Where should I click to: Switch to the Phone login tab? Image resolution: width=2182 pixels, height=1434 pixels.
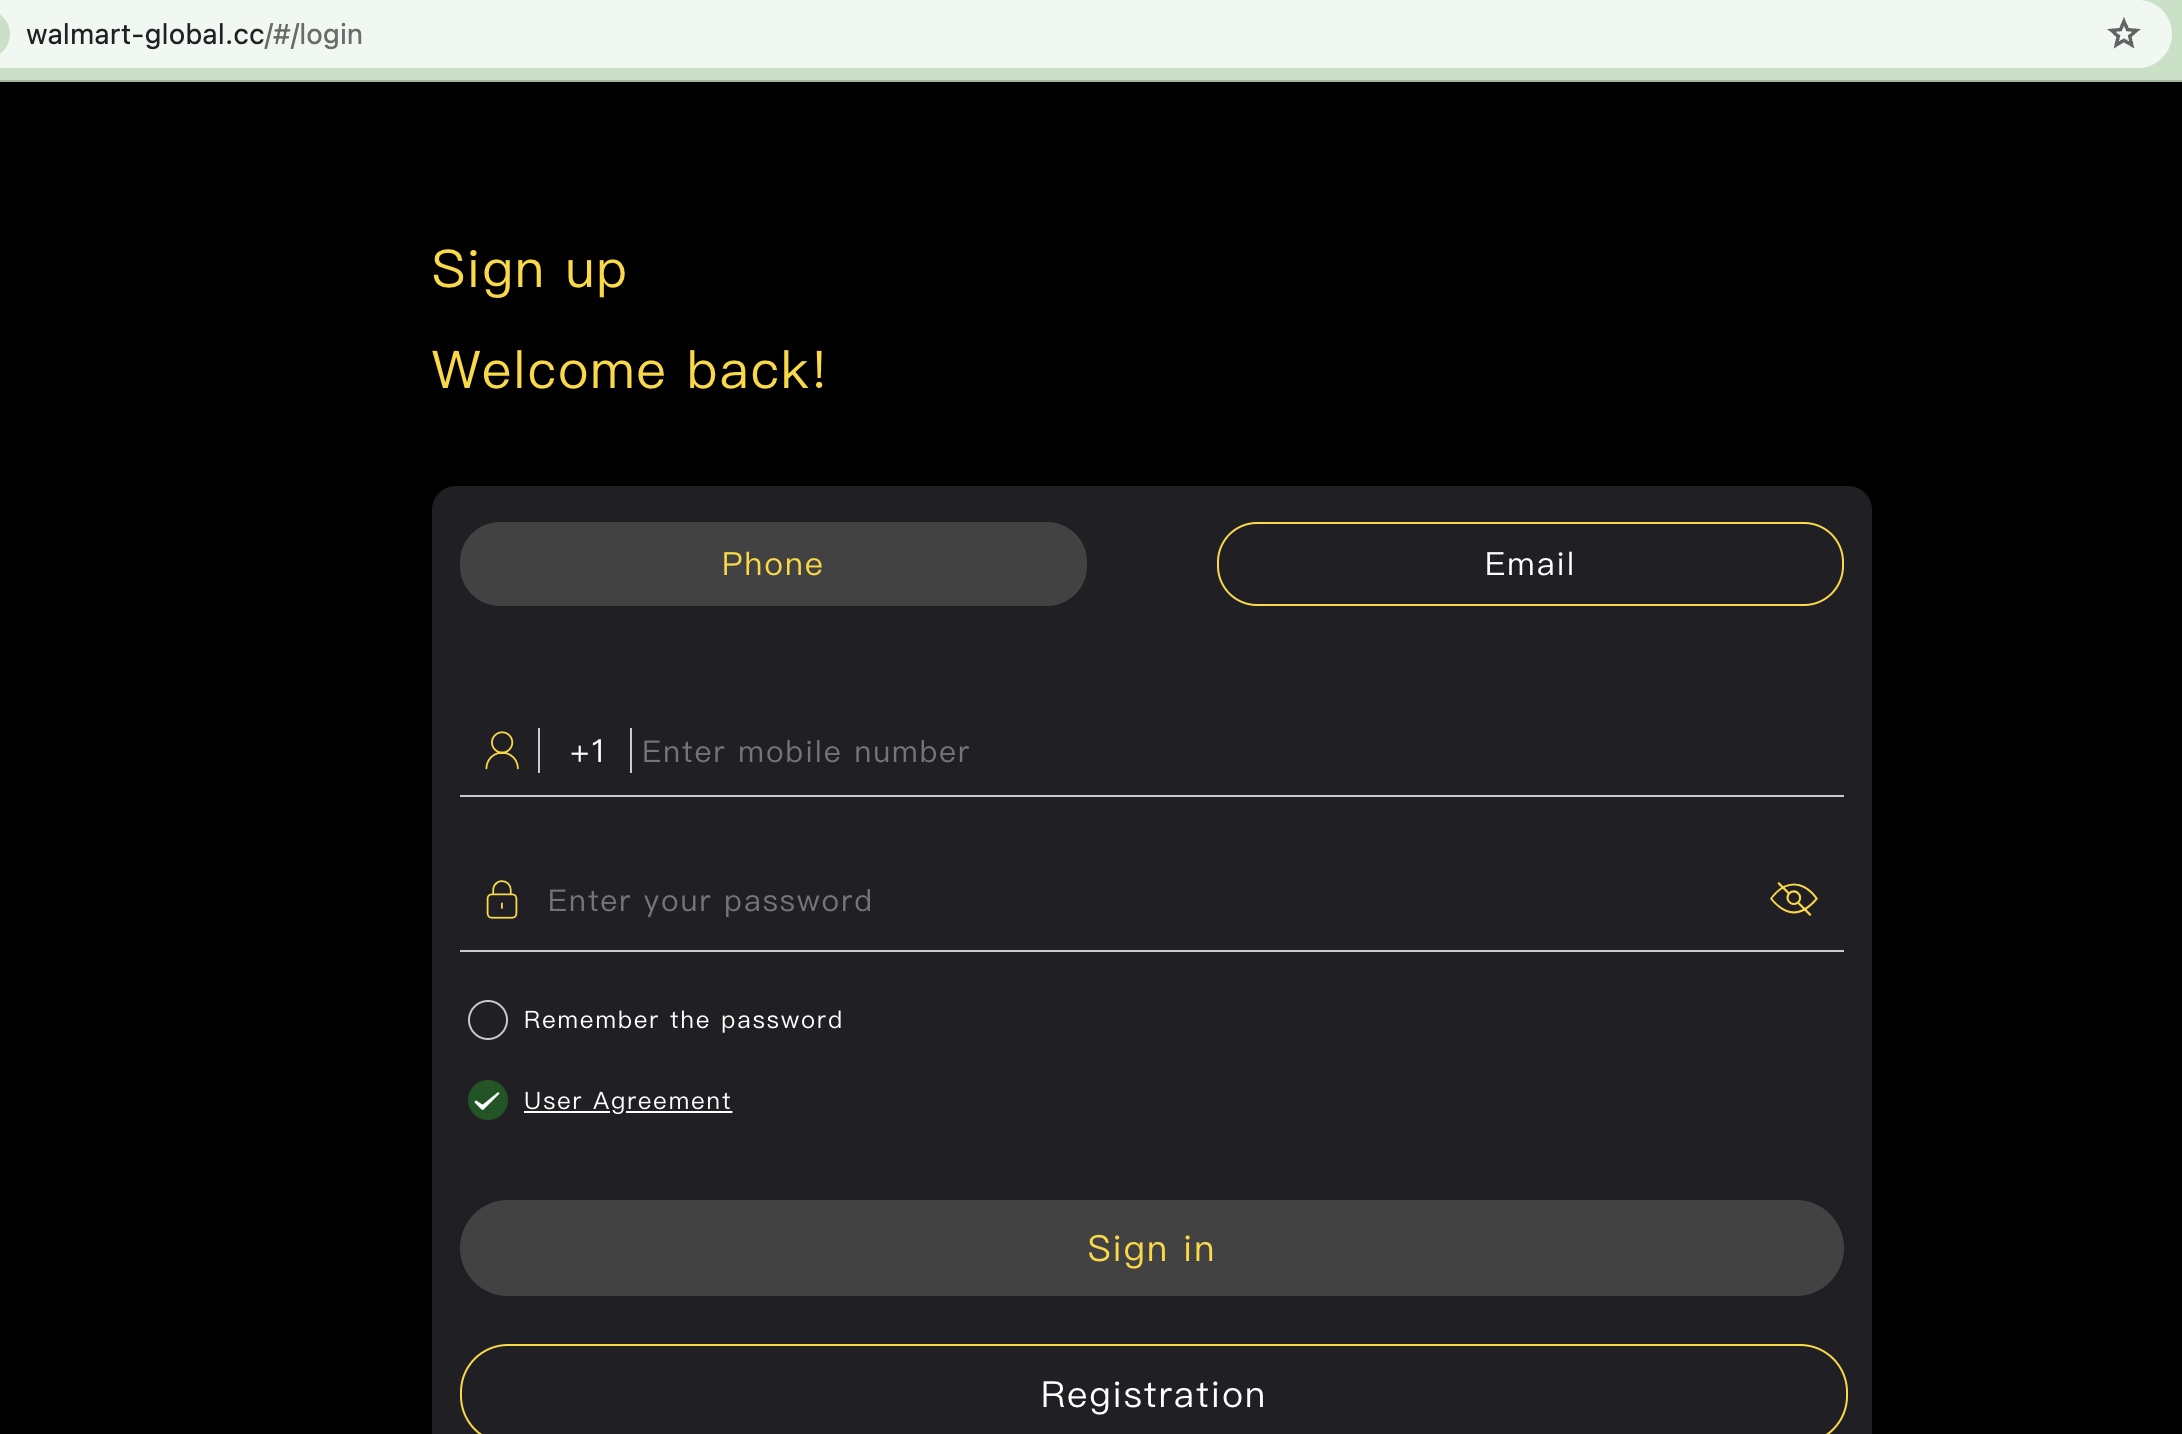tap(773, 564)
